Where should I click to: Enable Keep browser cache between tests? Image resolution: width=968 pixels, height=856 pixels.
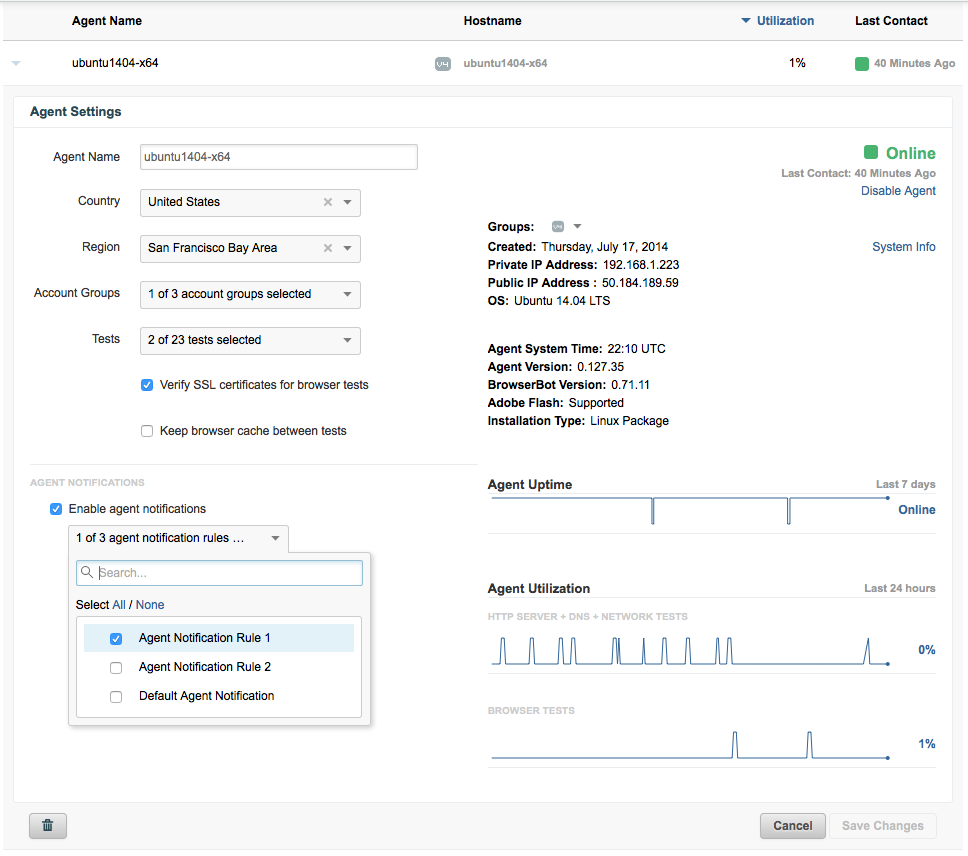[147, 431]
